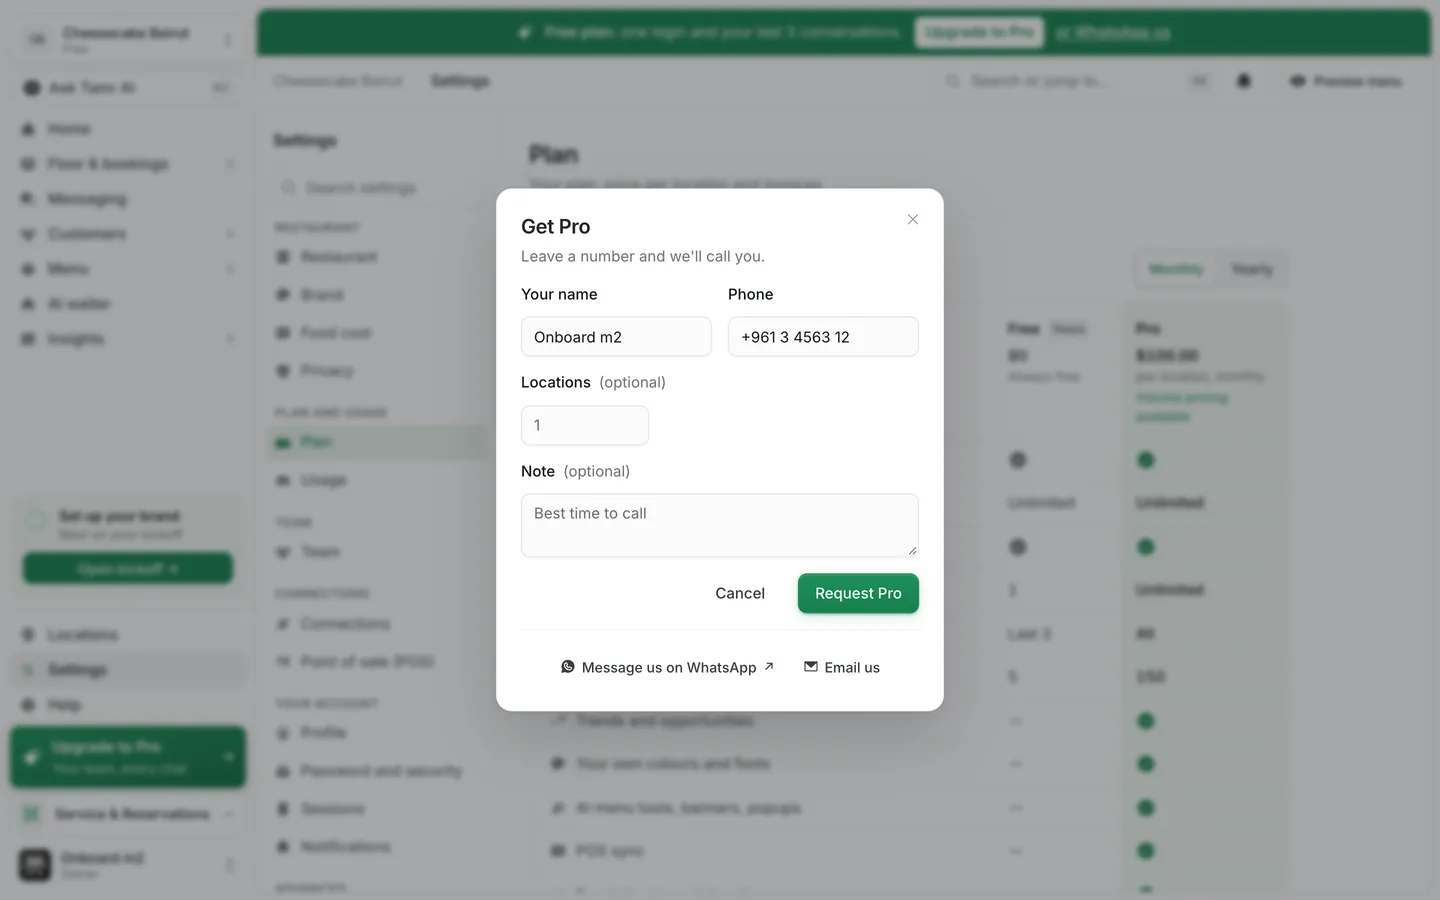Click the Locations number field
This screenshot has height=900, width=1440.
point(585,425)
